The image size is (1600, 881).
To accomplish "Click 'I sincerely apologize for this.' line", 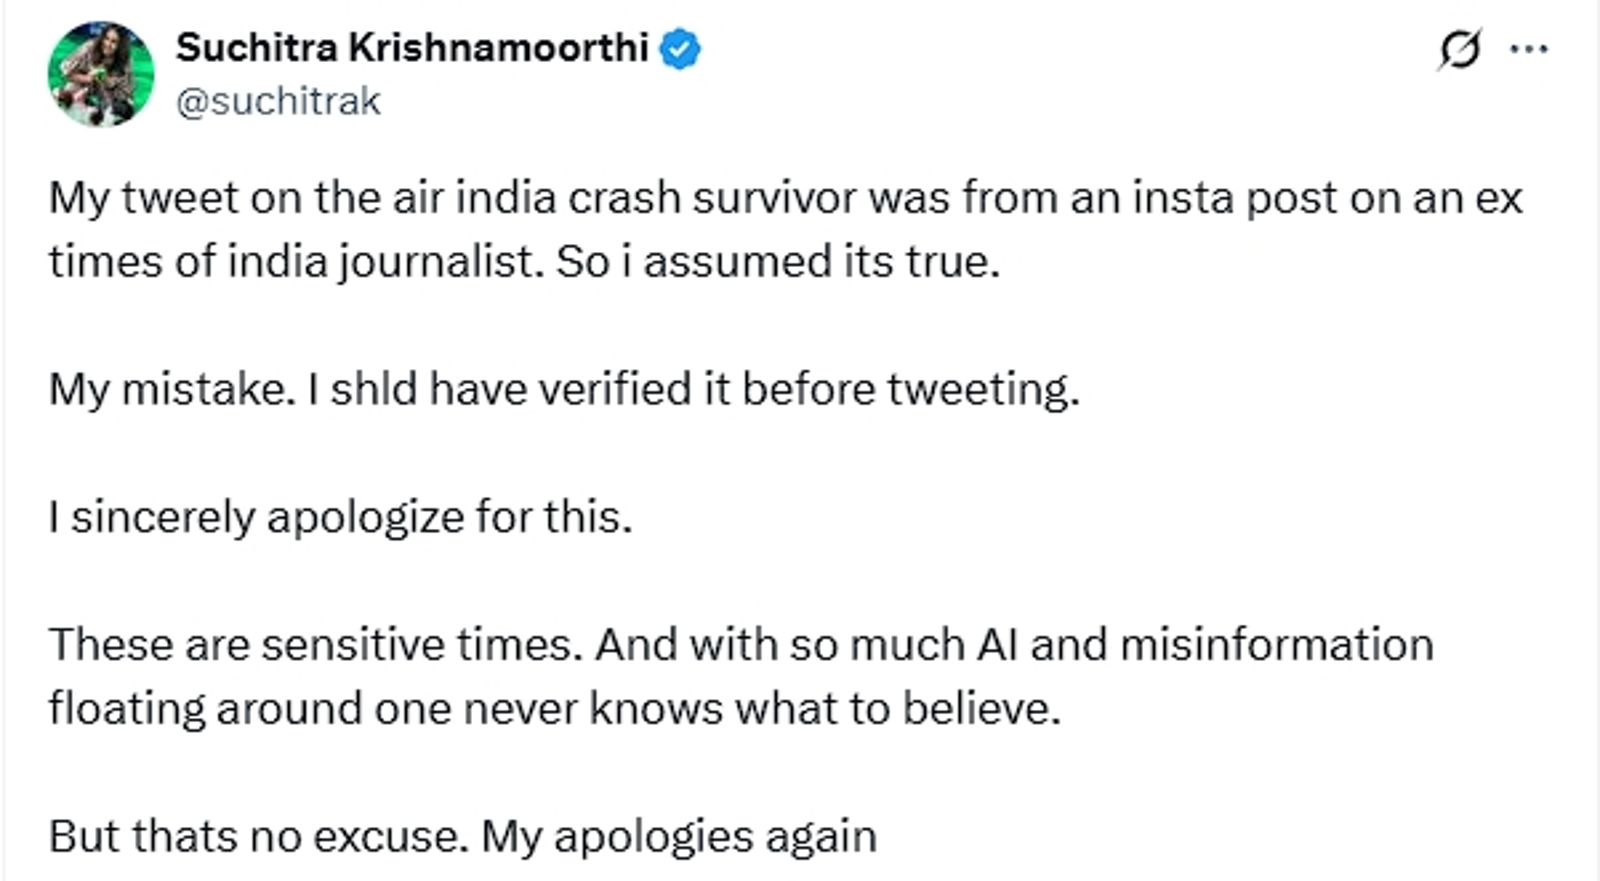I will coord(340,518).
